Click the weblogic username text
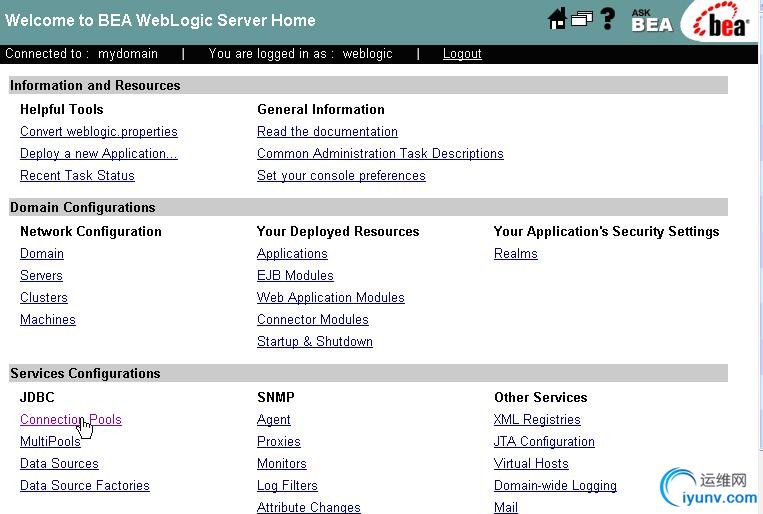The image size is (763, 514). click(x=367, y=54)
